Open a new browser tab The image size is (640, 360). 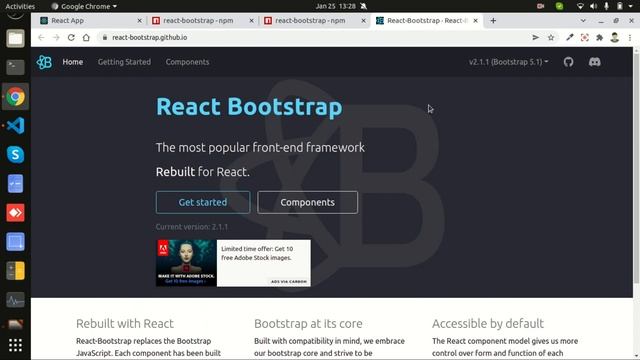coord(493,20)
